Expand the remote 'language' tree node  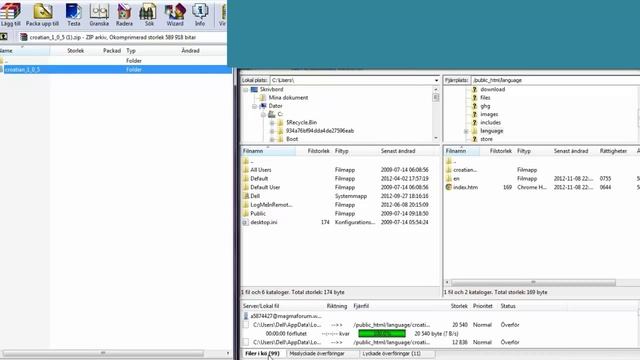coord(466,131)
